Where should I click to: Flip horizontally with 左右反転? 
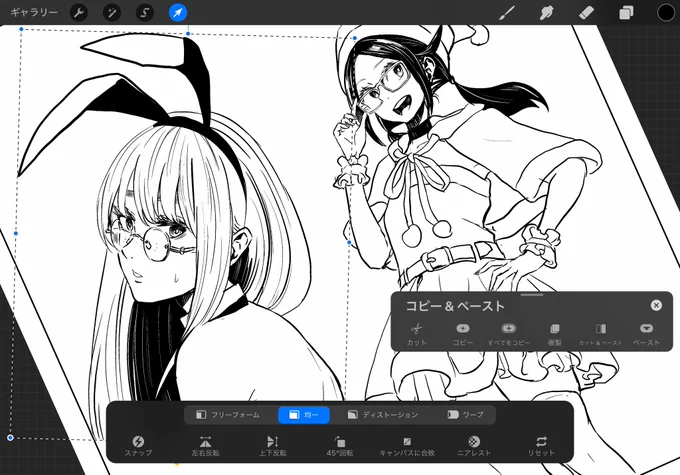click(x=206, y=446)
